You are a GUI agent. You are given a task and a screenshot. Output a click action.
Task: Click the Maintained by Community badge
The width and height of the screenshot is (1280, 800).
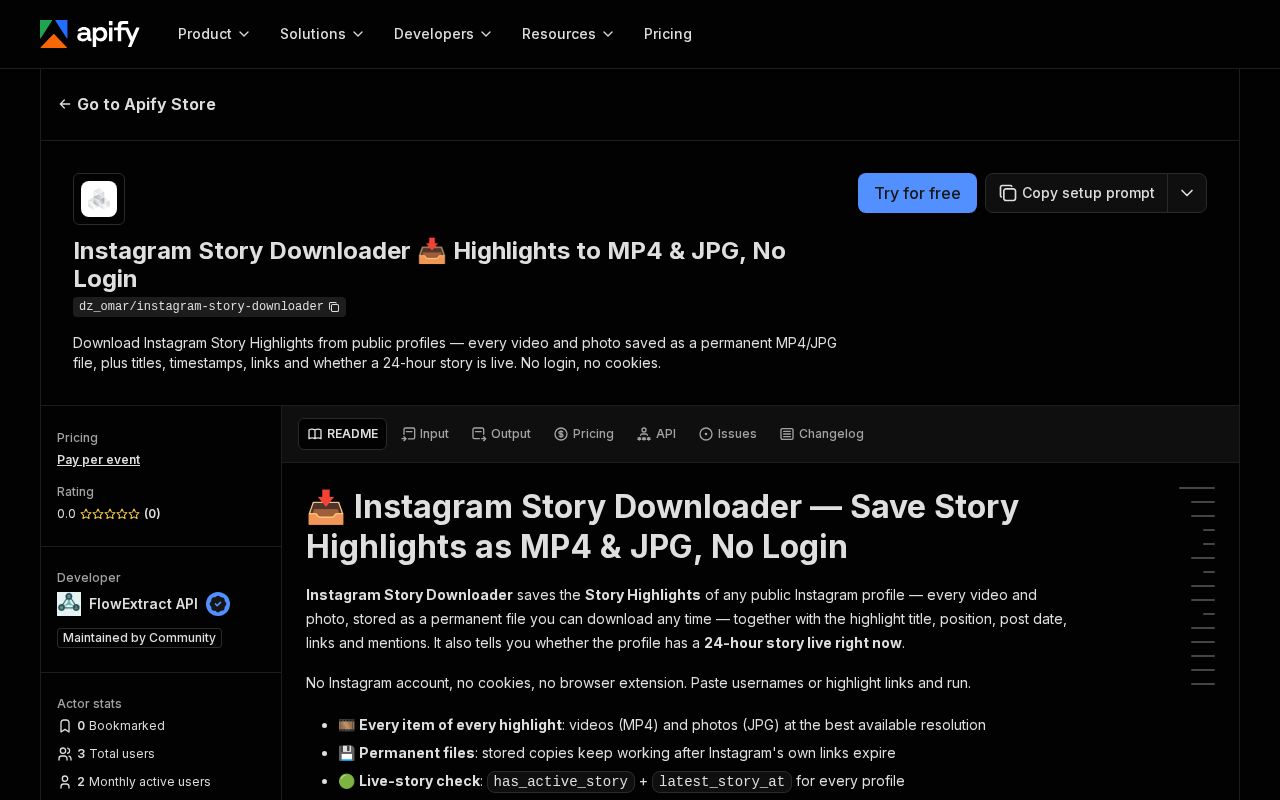click(x=139, y=638)
